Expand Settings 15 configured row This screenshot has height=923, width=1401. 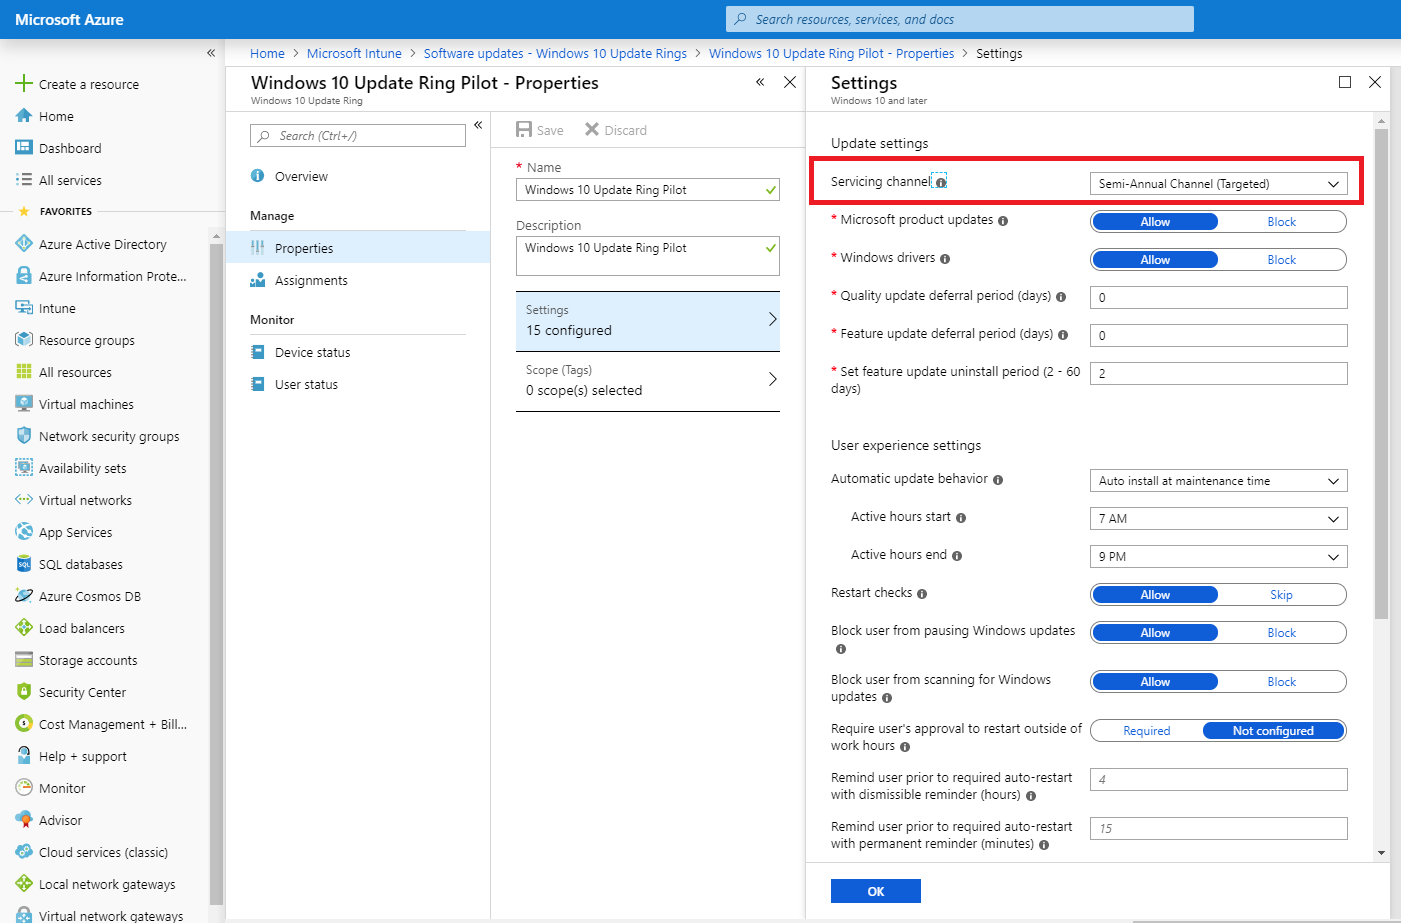point(647,321)
